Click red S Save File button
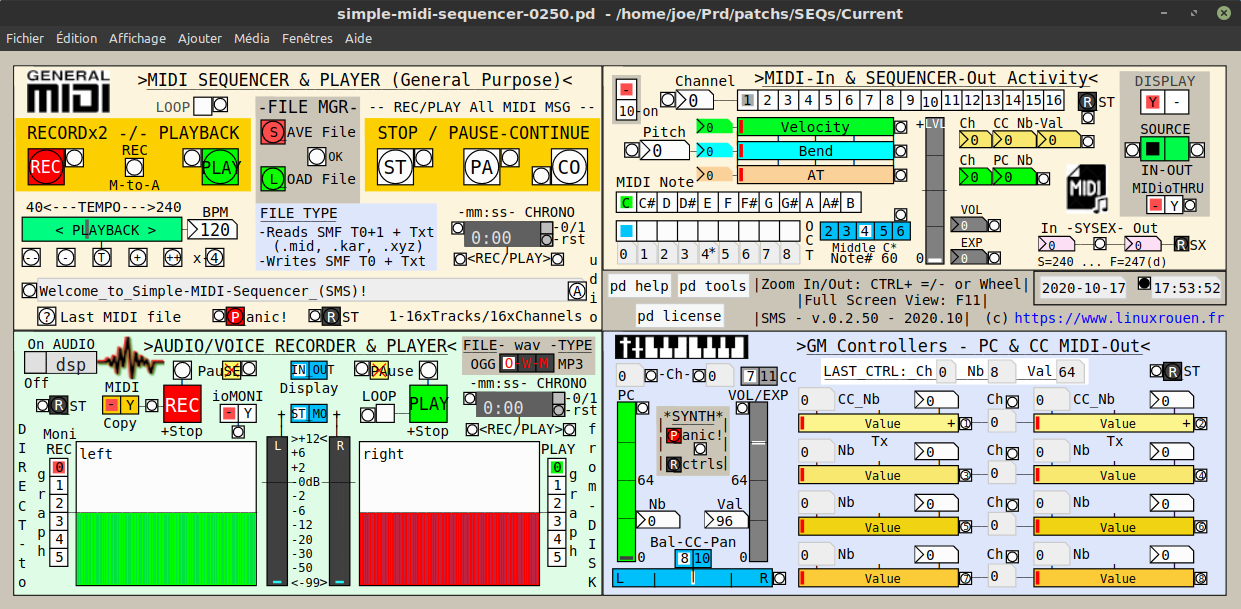Screen dimensions: 1241x609 point(272,131)
